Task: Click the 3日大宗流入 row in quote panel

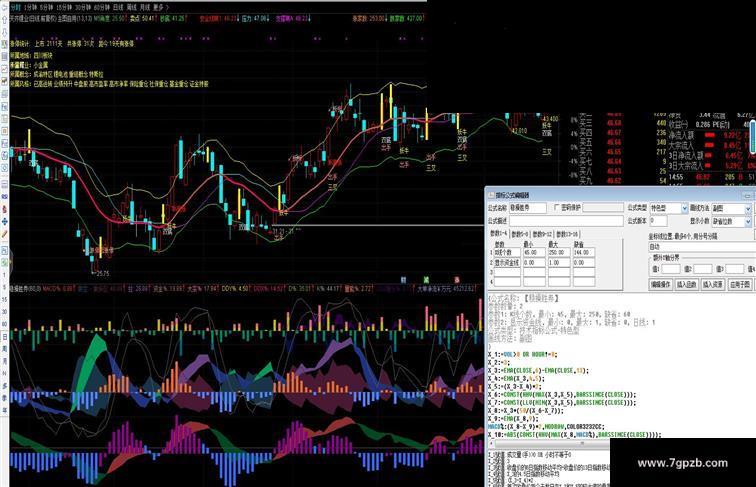Action: pos(712,165)
